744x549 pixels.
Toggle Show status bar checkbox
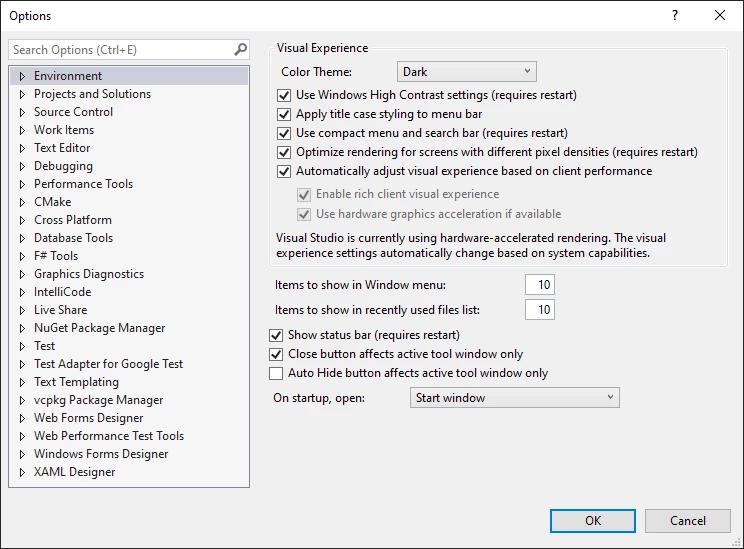click(276, 335)
